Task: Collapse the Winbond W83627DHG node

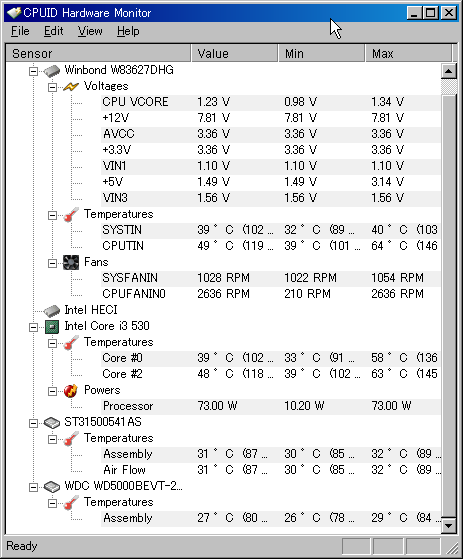Action: [33, 71]
